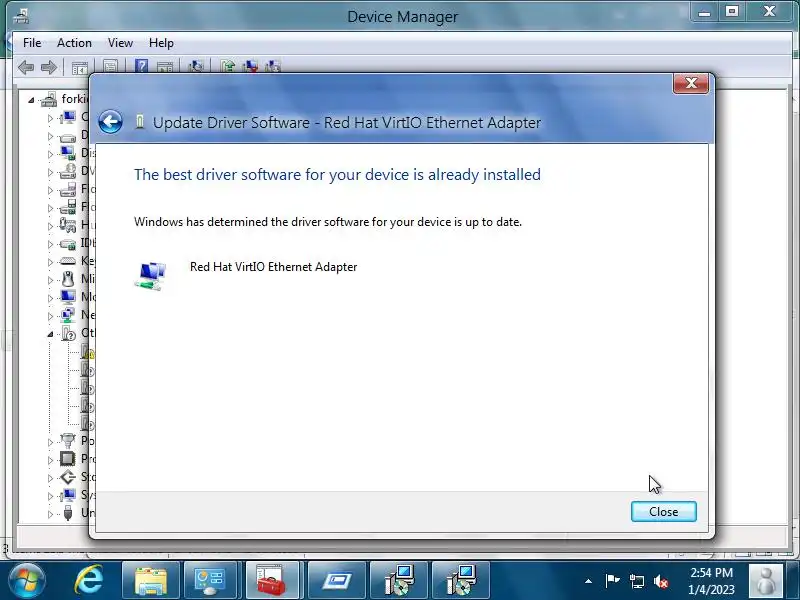
Task: Click the Show/Hide Console Tree toolbar icon
Action: click(80, 67)
